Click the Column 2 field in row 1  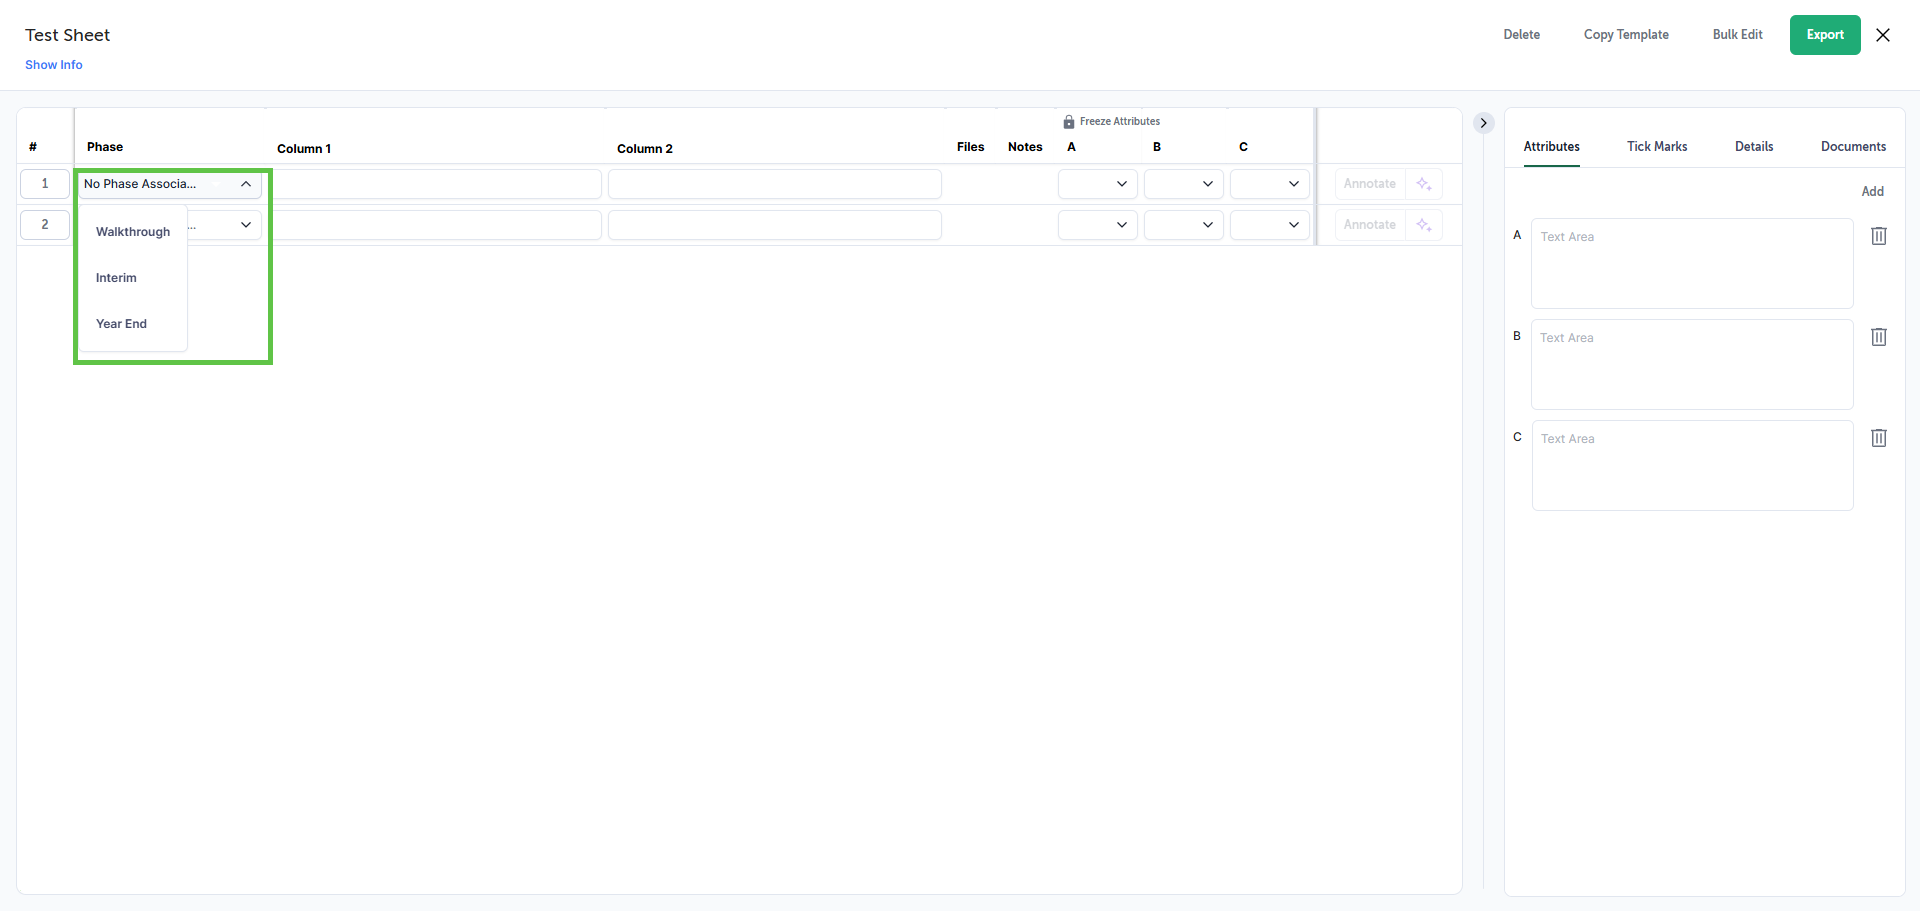[775, 184]
